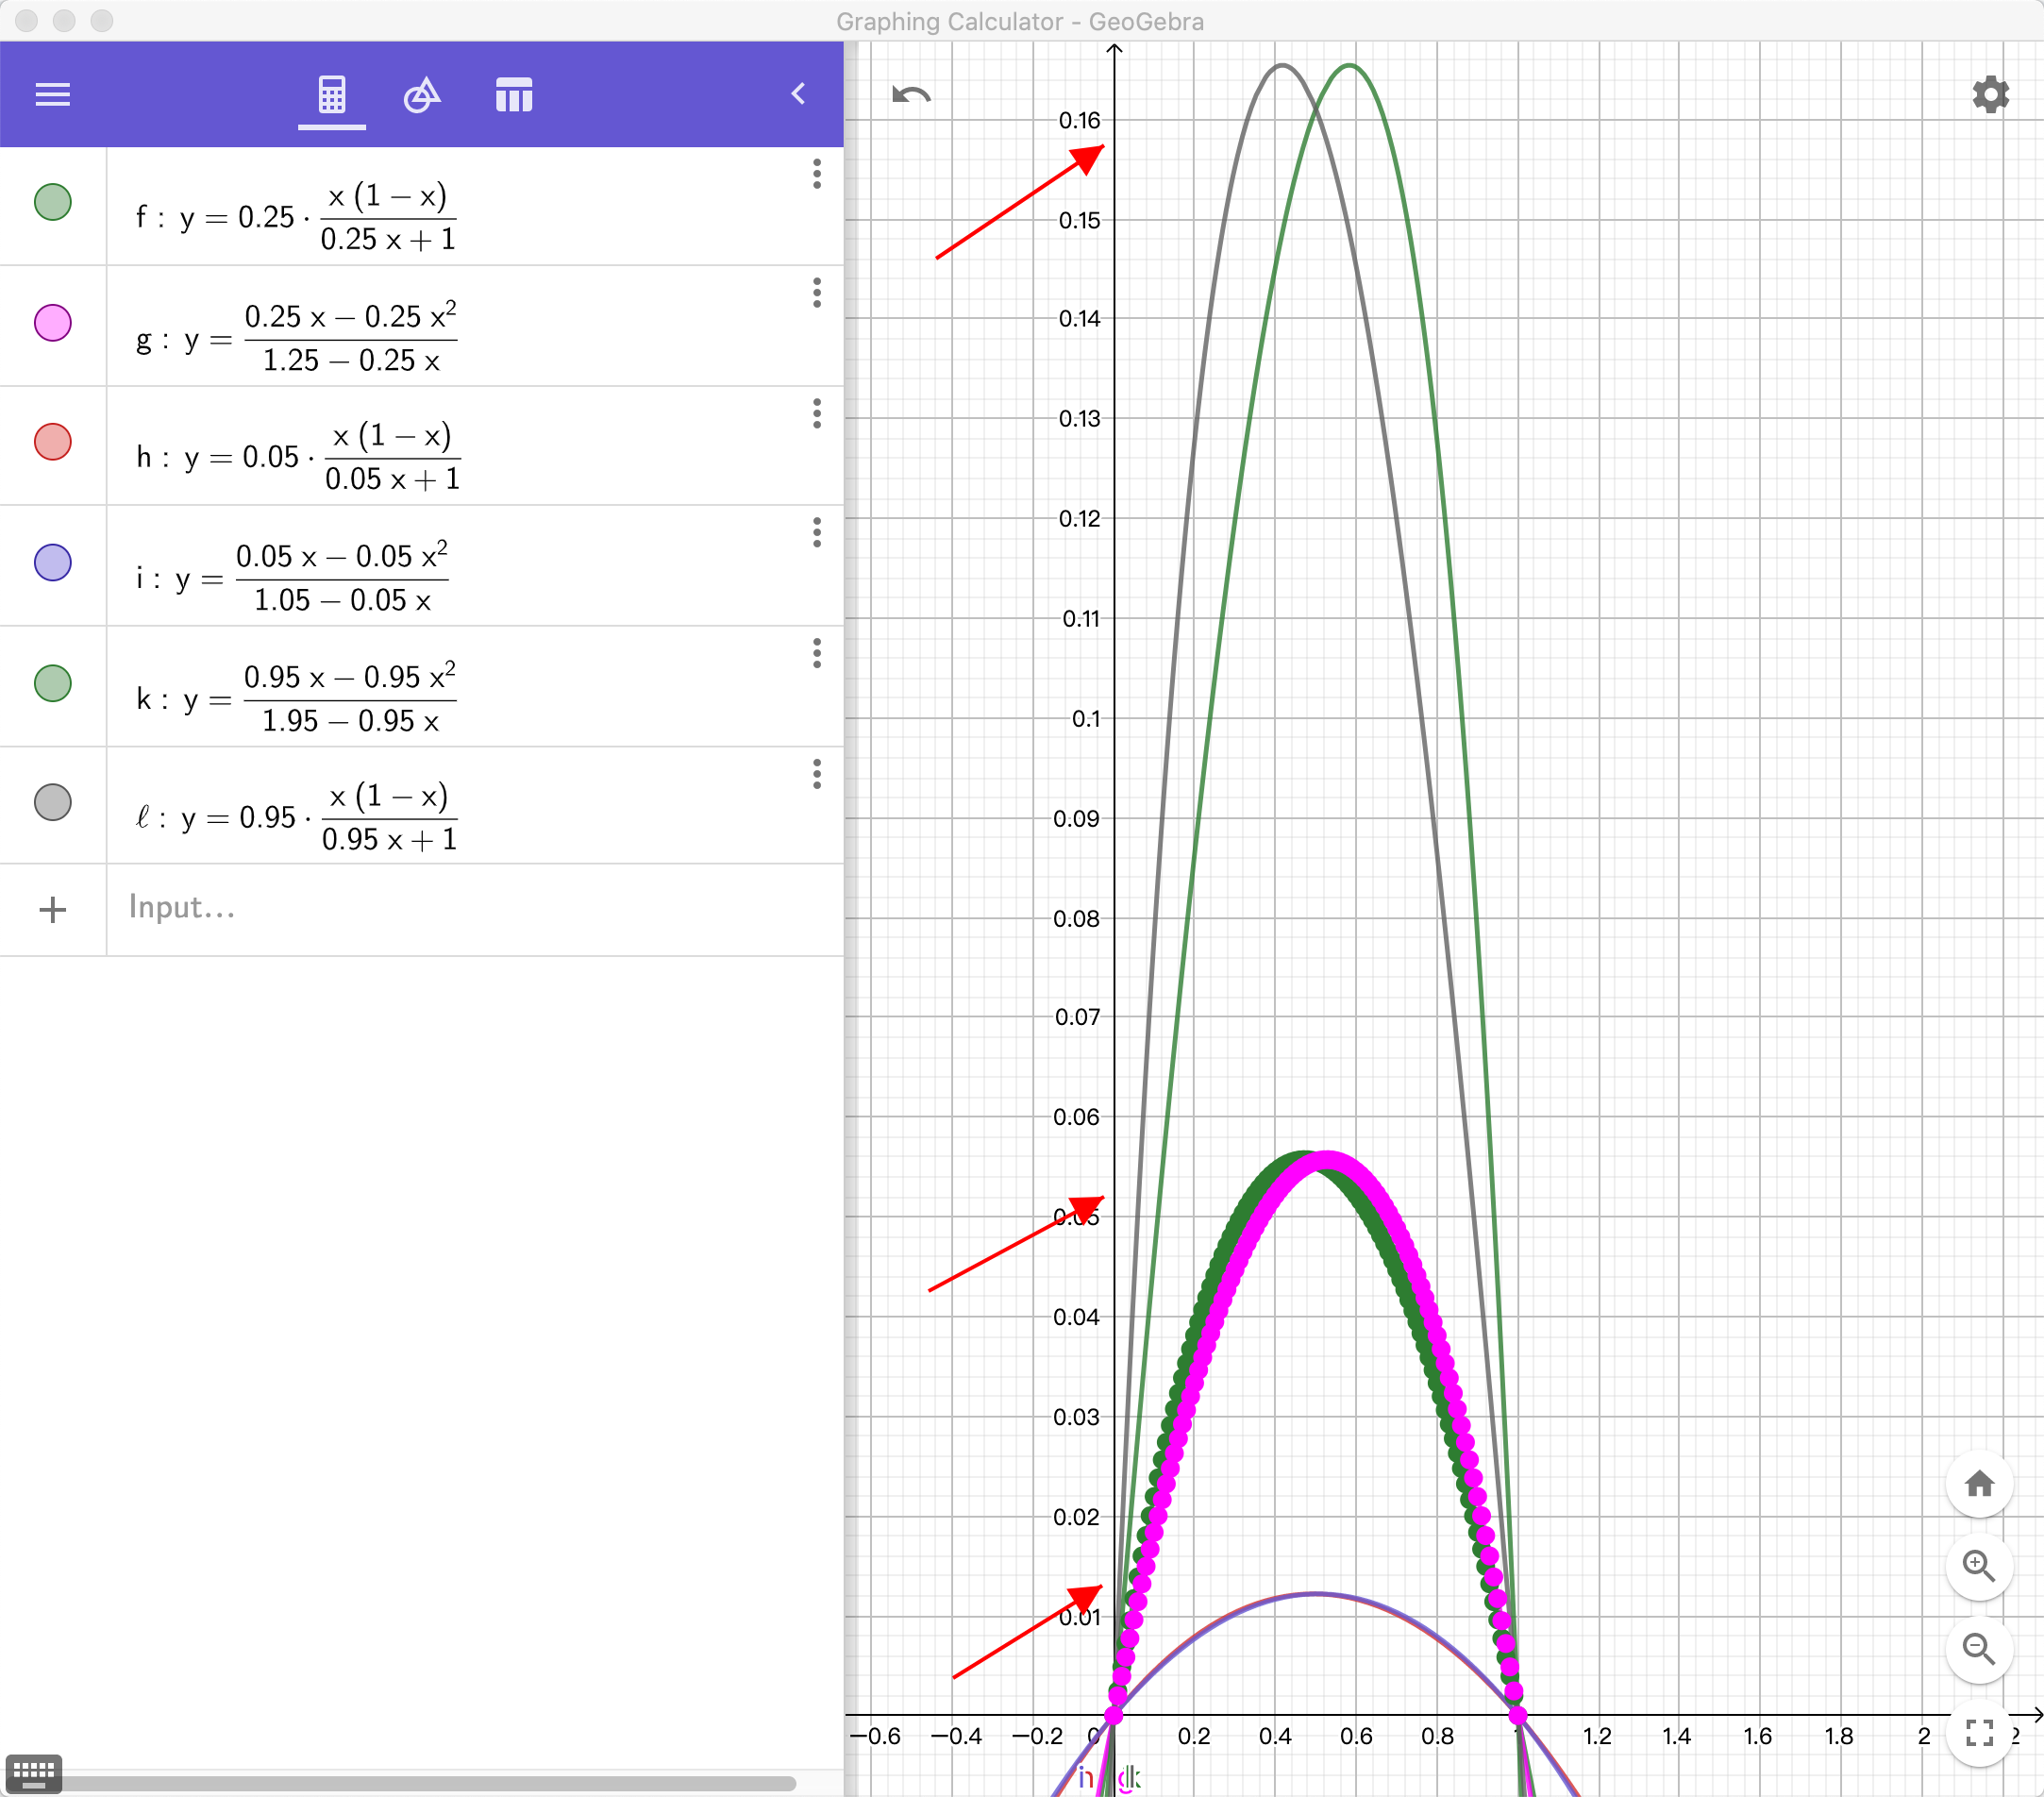The width and height of the screenshot is (2044, 1797).
Task: Open the hamburger main menu
Action: 53,95
